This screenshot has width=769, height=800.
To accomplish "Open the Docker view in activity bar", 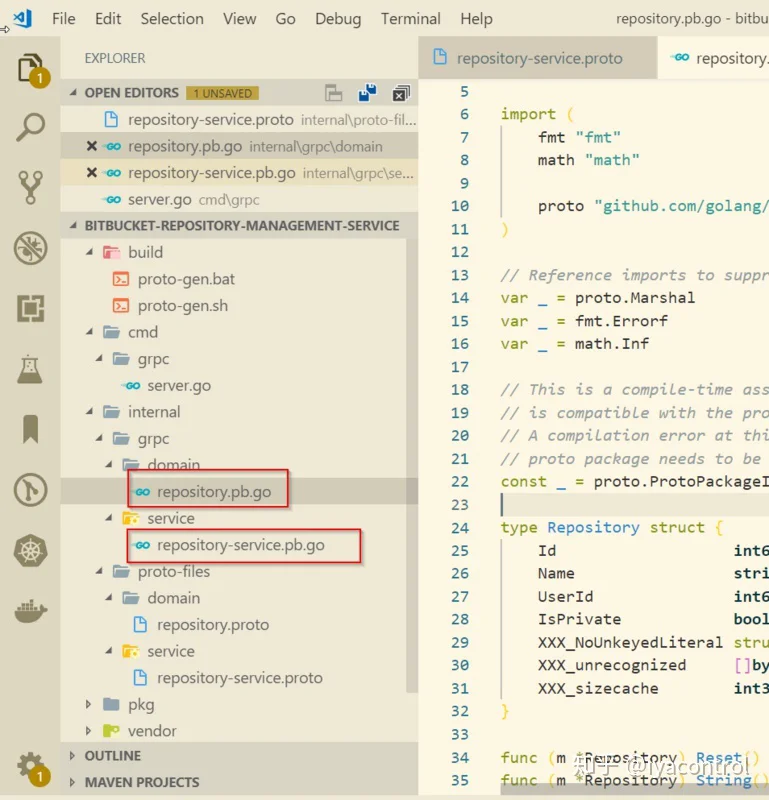I will click(31, 611).
